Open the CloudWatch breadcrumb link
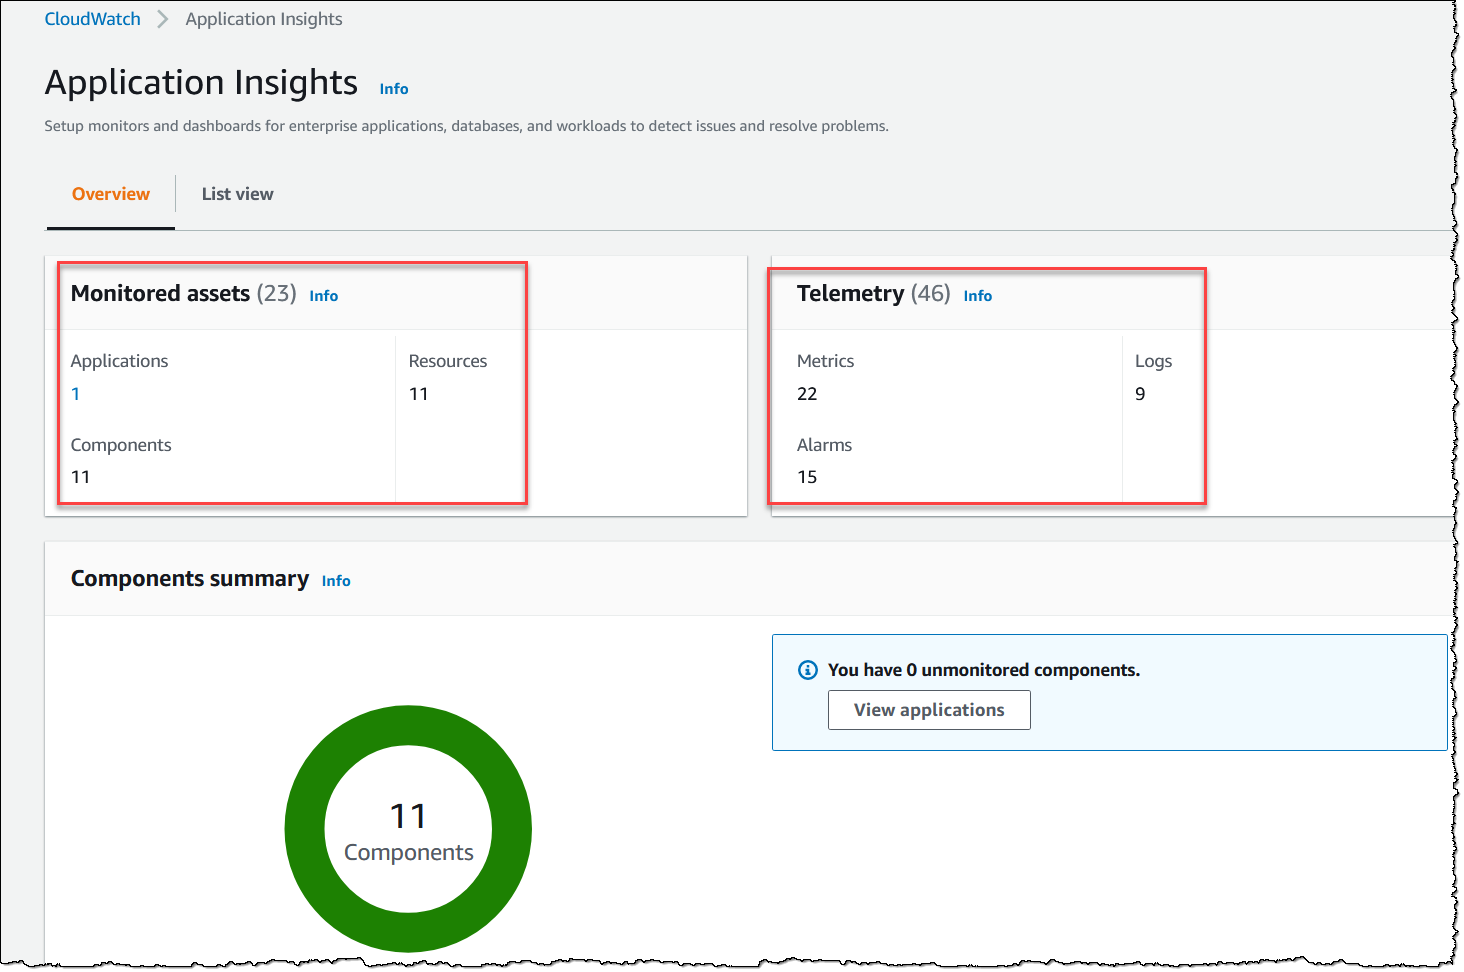Viewport: 1464px width, 972px height. pos(92,18)
